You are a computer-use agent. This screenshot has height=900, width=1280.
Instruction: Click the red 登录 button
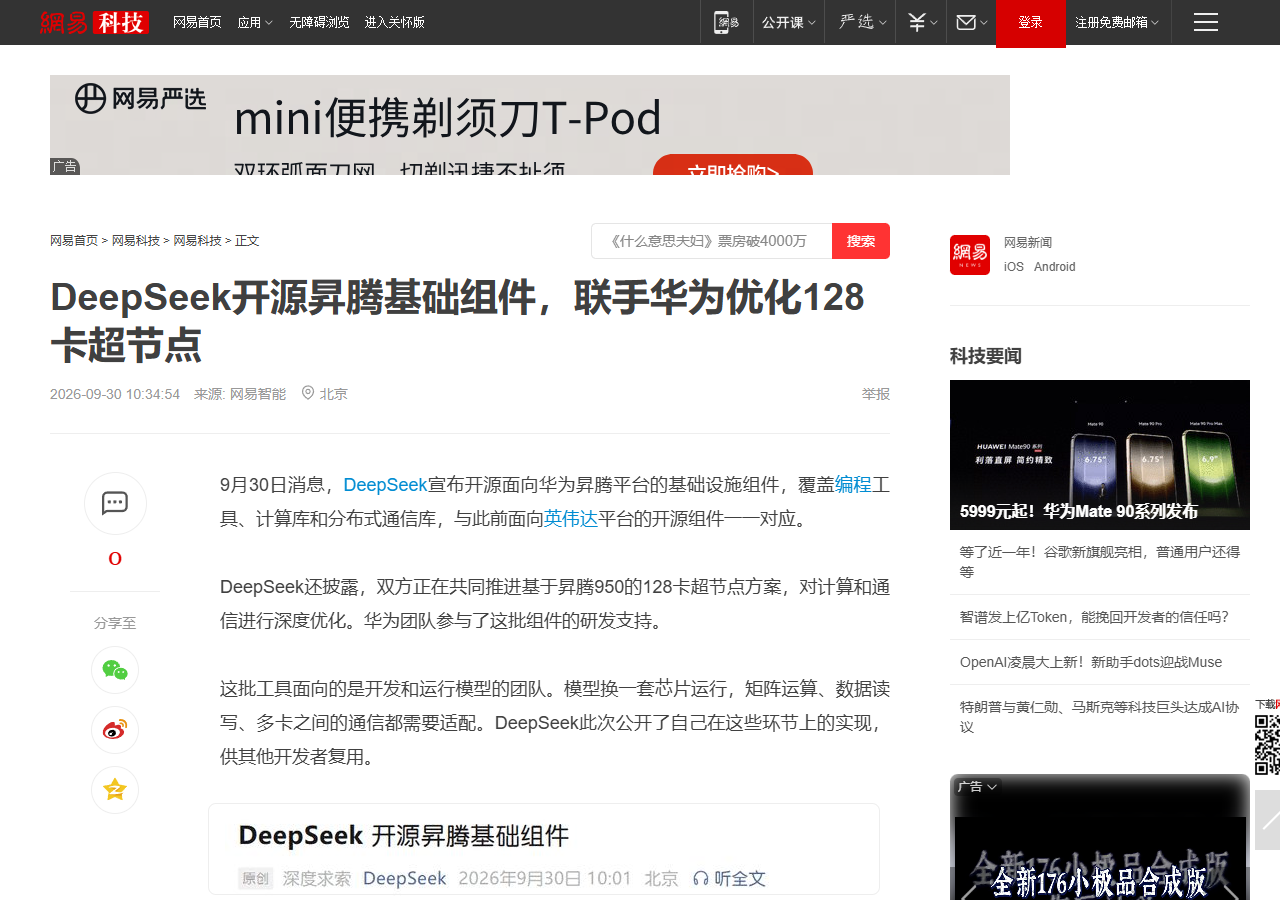click(x=1030, y=22)
